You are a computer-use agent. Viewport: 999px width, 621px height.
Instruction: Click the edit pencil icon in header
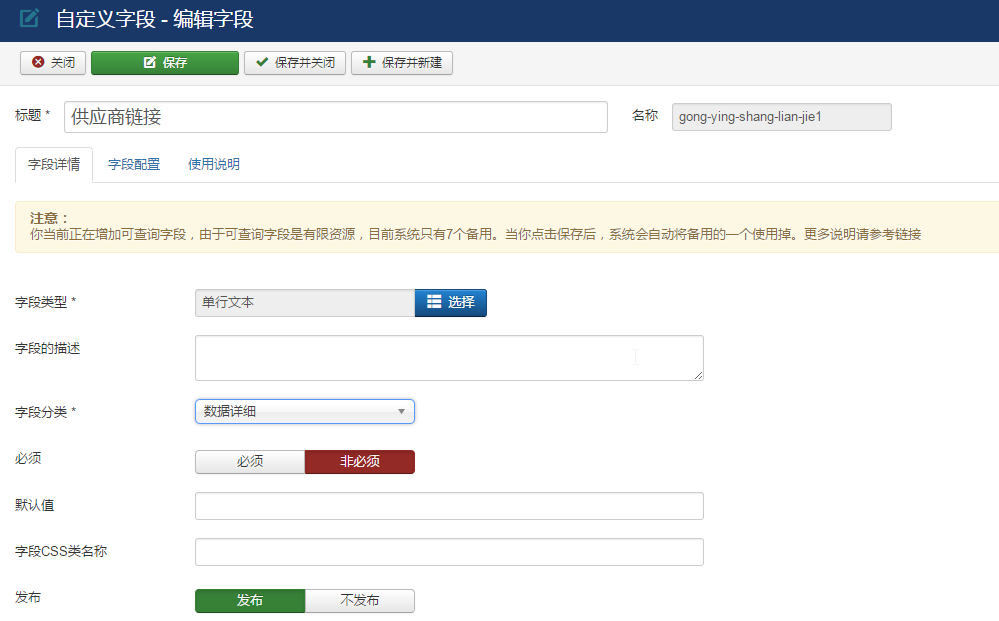30,18
